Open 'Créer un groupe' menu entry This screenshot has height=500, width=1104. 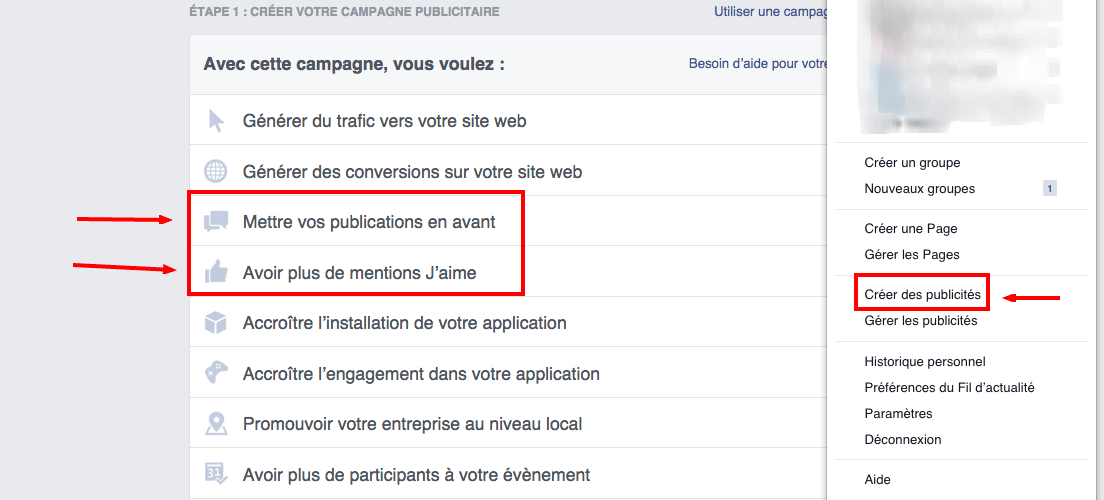pos(912,163)
